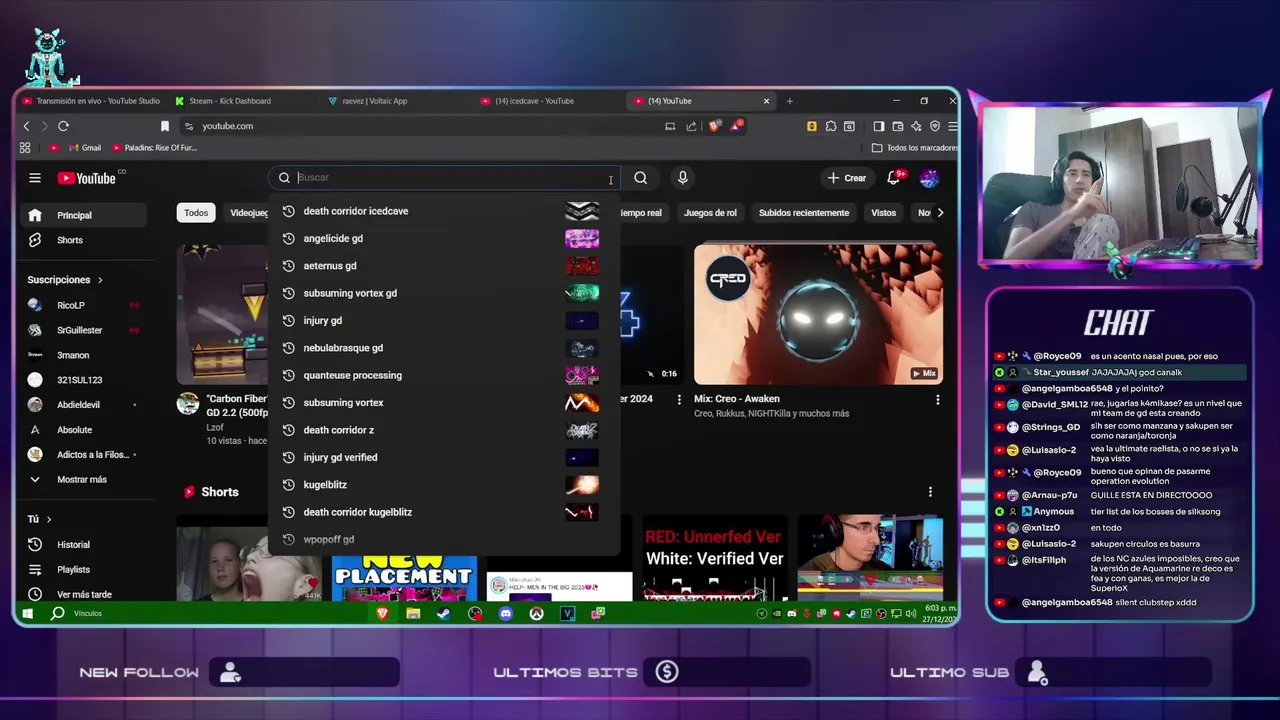Open the browser extensions puzzle icon
This screenshot has height=720, width=1280.
coord(831,126)
